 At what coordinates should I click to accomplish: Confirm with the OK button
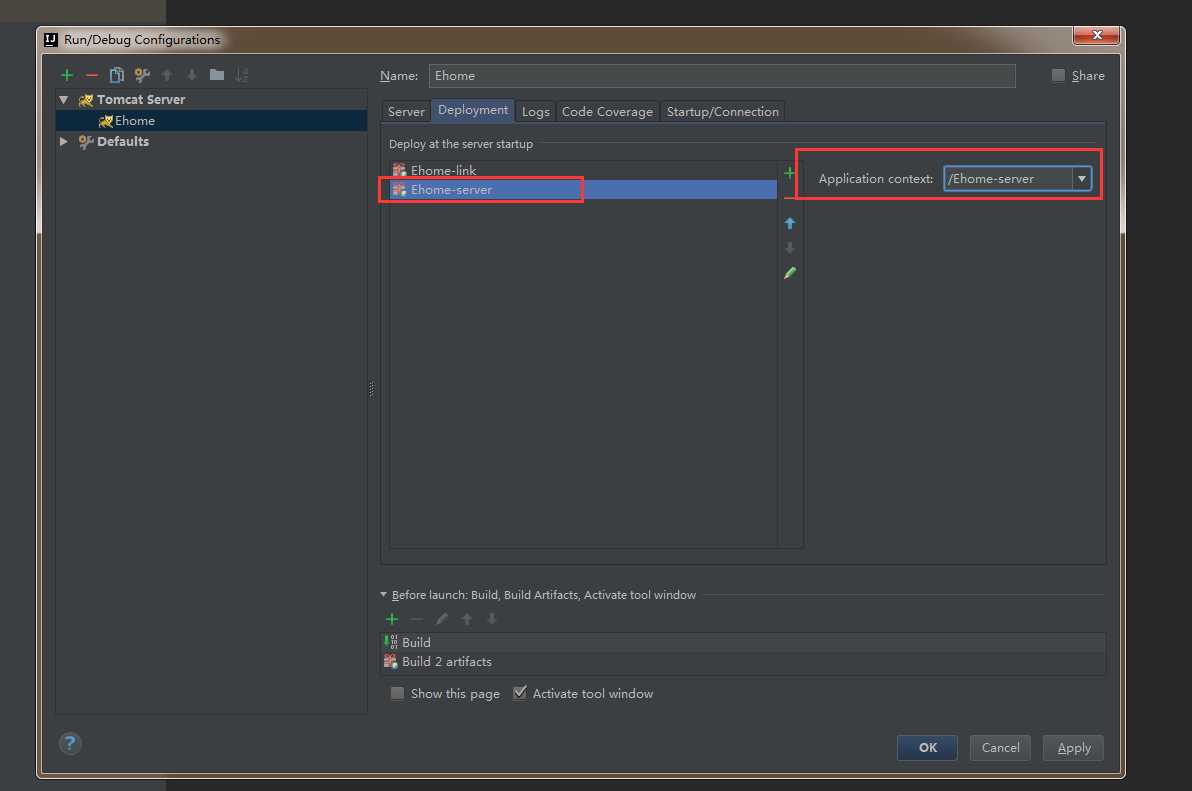pos(927,748)
